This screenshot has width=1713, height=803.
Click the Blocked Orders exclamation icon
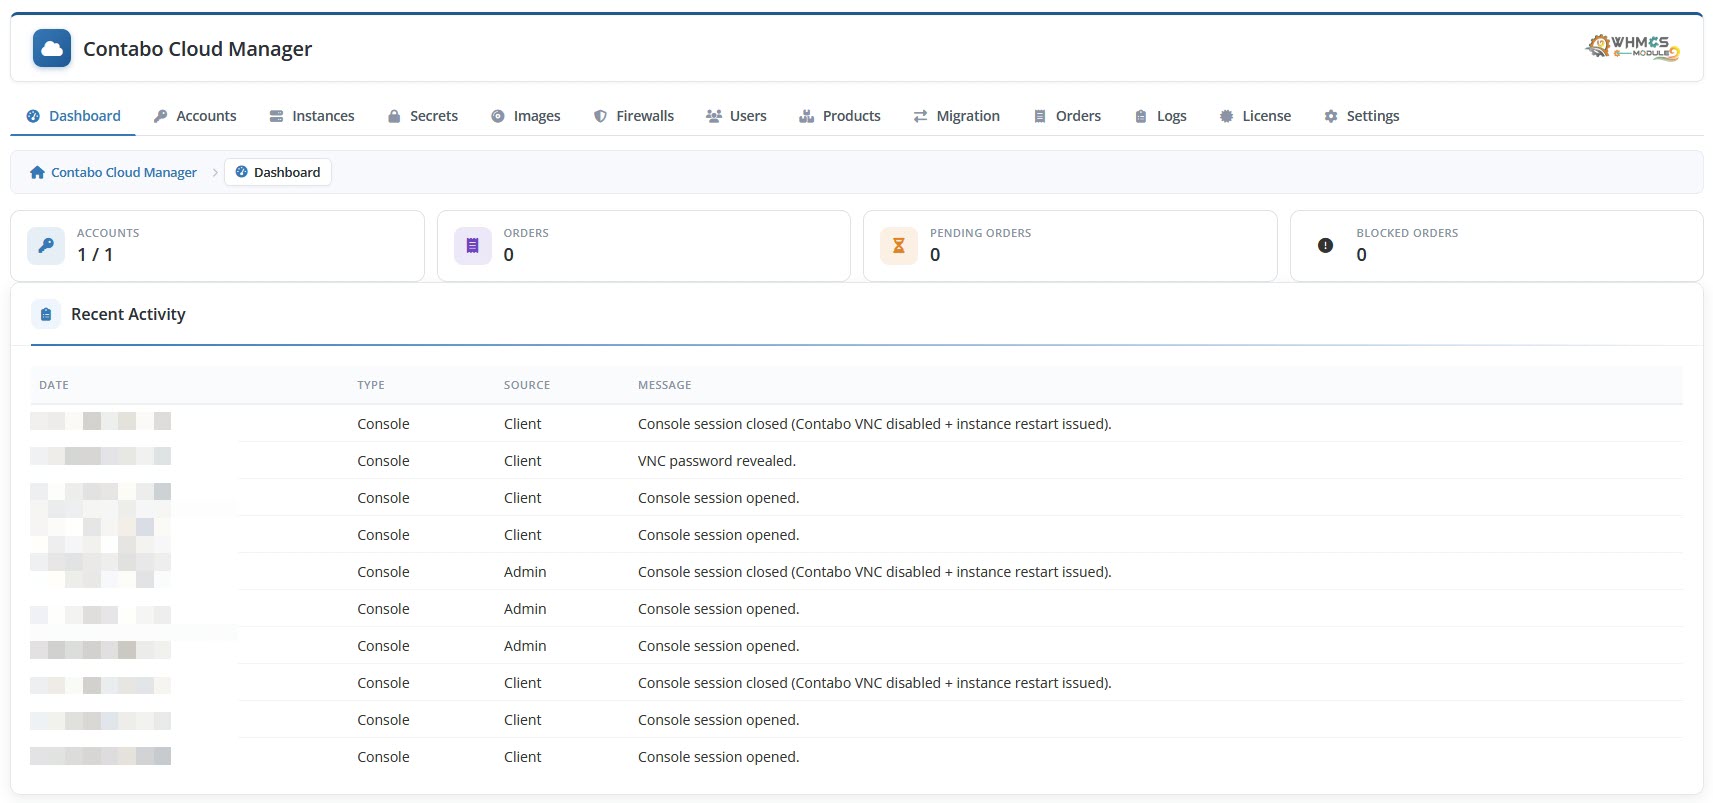1325,245
